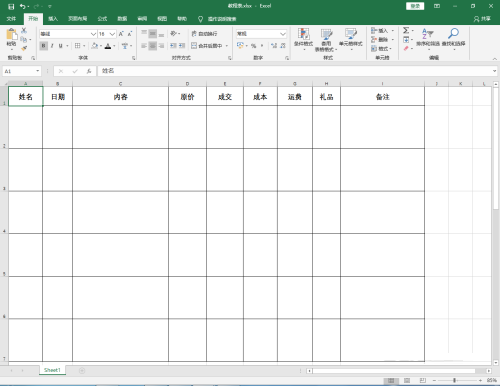This screenshot has width=500, height=386.
Task: Open the Sort and Filter menu
Action: click(x=428, y=39)
